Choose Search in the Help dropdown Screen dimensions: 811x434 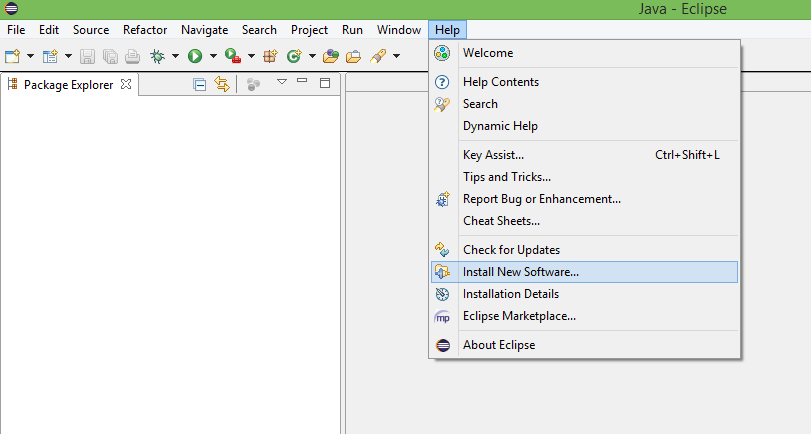pyautogui.click(x=584, y=104)
